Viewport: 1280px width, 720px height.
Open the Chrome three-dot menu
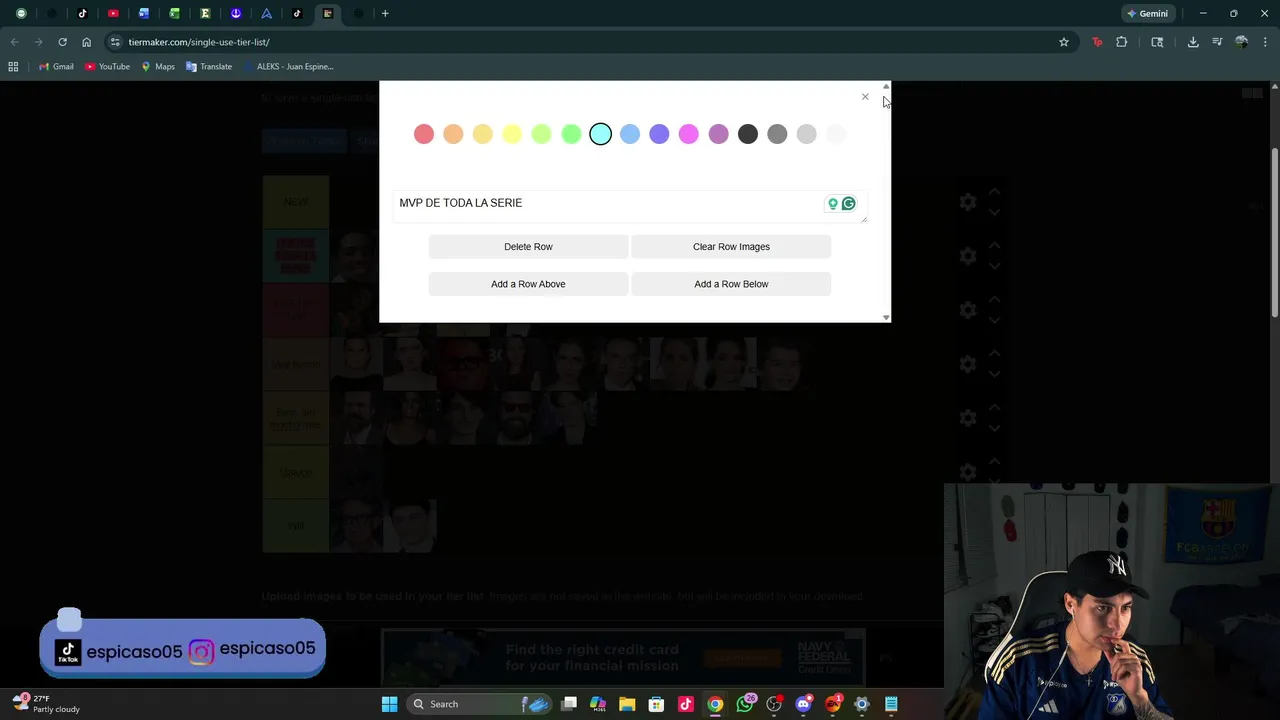point(1266,42)
